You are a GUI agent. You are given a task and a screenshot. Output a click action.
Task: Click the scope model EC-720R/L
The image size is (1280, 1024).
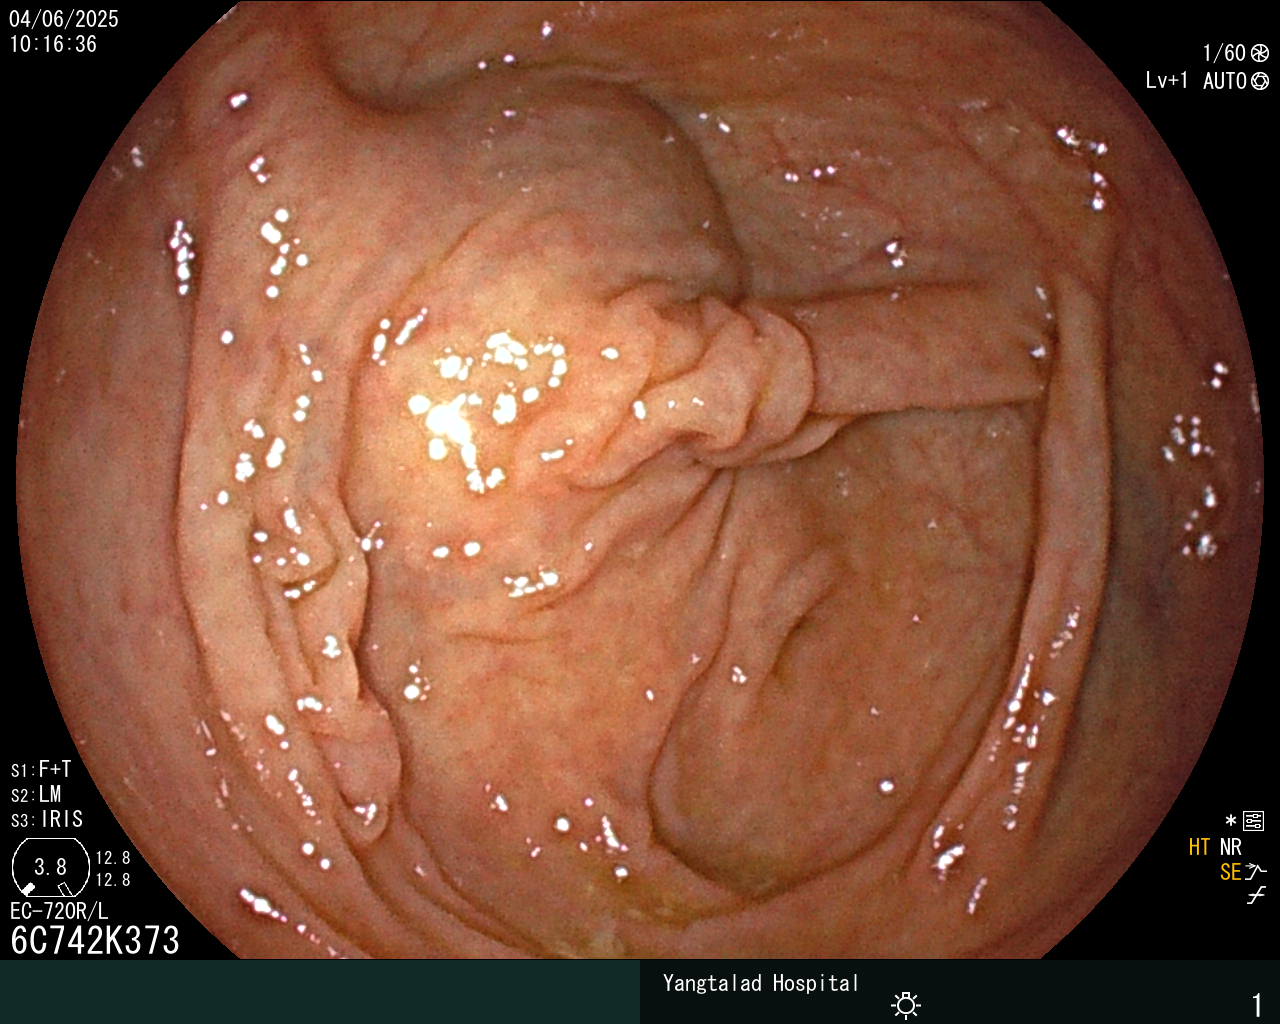click(x=59, y=911)
